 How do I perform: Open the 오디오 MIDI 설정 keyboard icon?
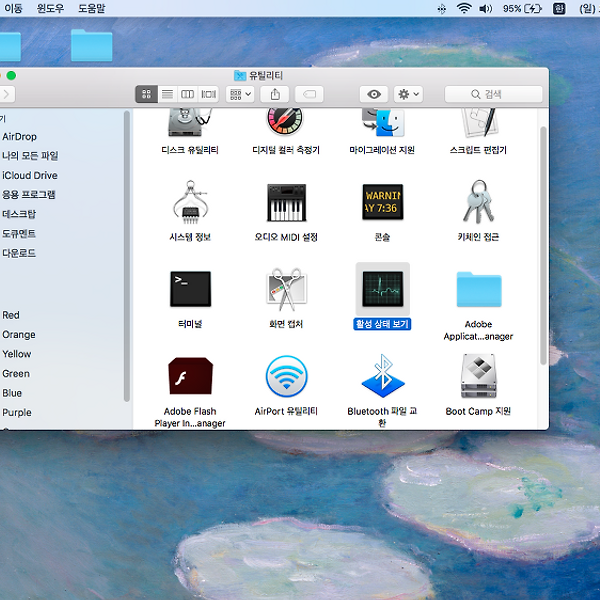click(286, 203)
